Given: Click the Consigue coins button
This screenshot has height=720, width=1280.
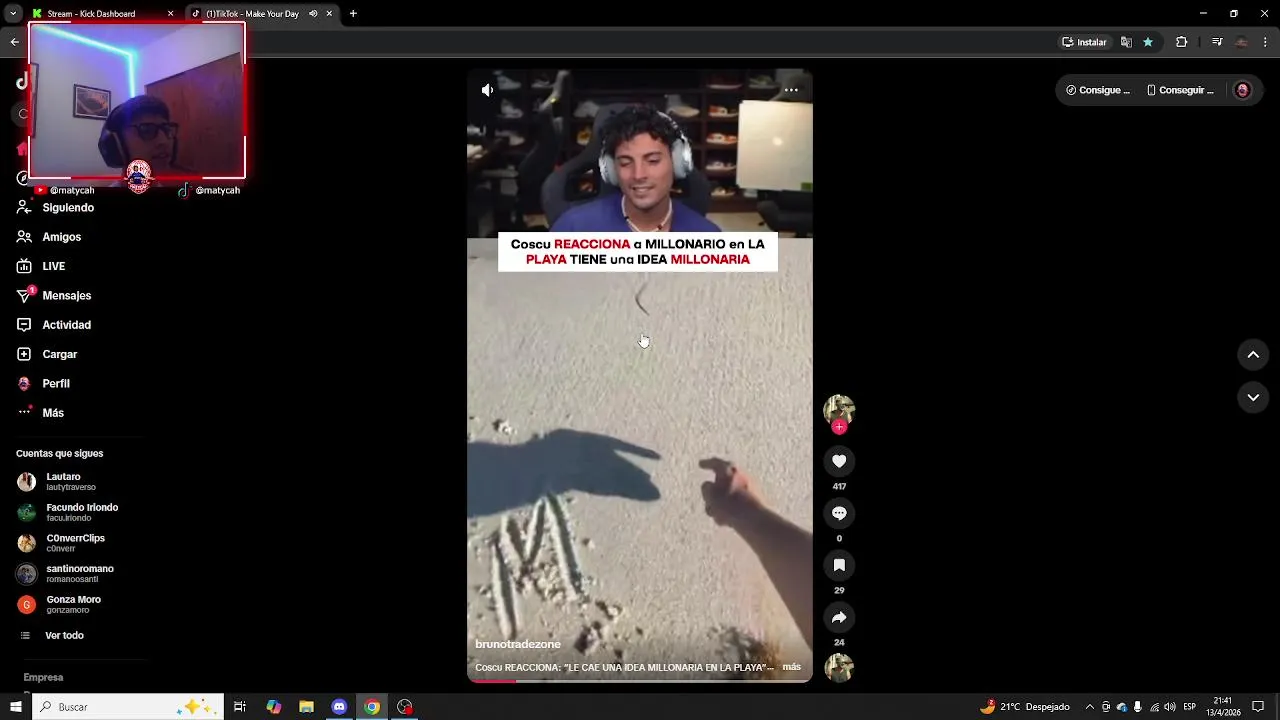Looking at the screenshot, I should (x=1098, y=90).
